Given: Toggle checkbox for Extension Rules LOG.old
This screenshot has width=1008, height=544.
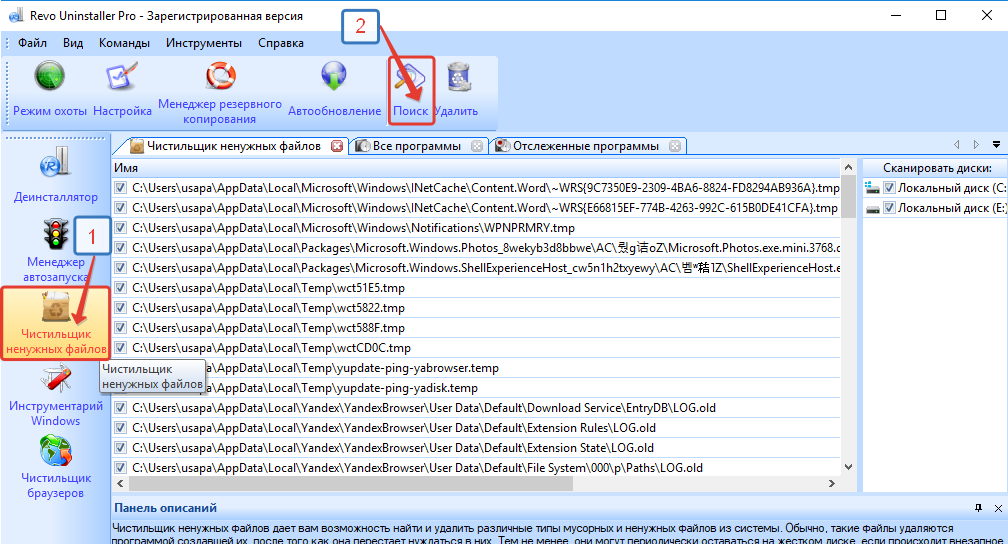Looking at the screenshot, I should (120, 428).
